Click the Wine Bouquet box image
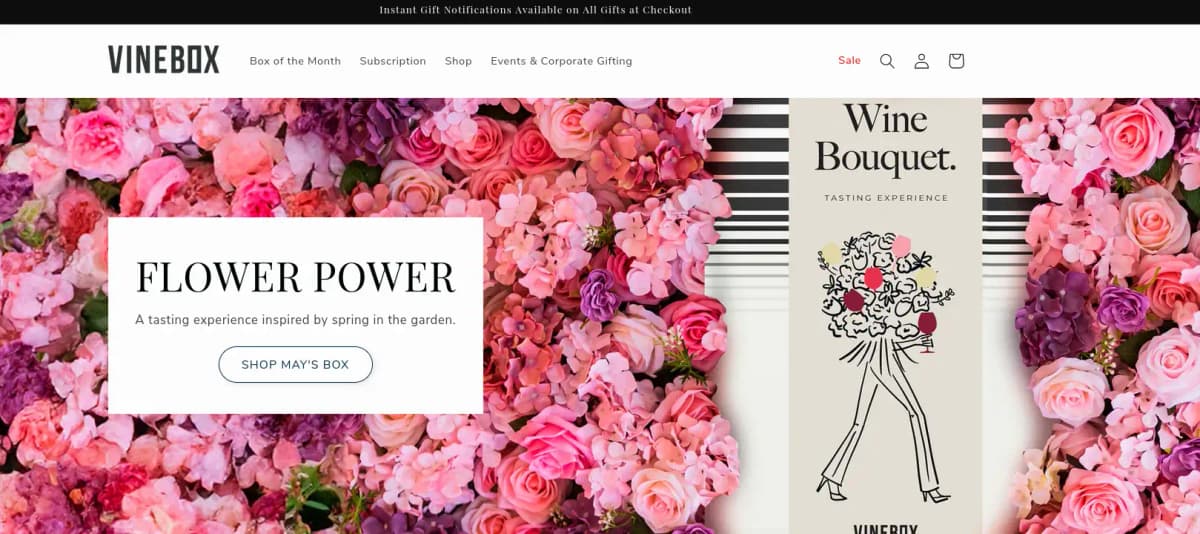Screen dimensions: 1200x534 [x=885, y=315]
